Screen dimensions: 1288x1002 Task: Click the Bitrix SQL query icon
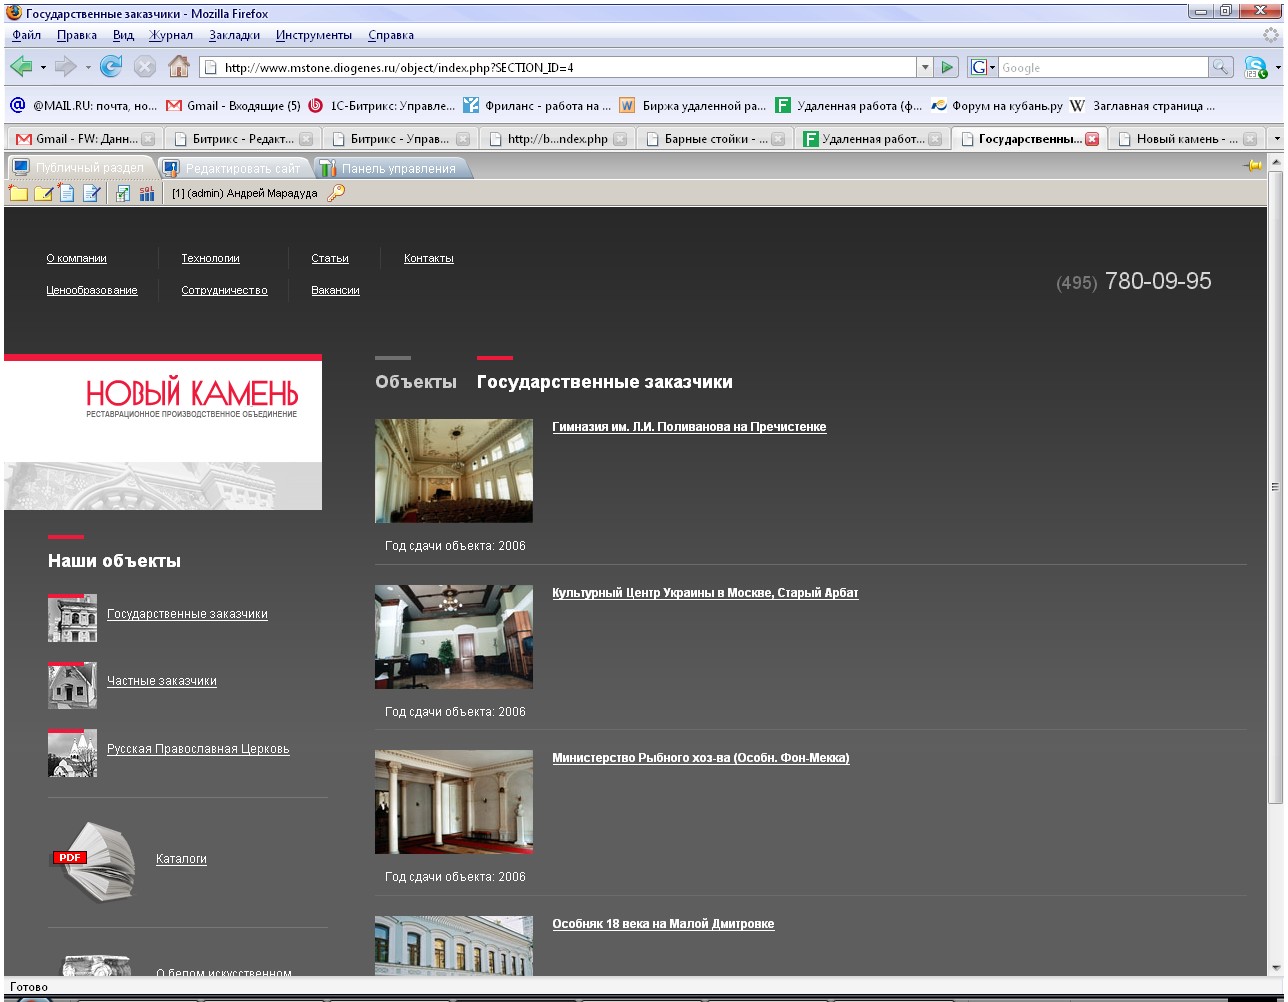(147, 193)
